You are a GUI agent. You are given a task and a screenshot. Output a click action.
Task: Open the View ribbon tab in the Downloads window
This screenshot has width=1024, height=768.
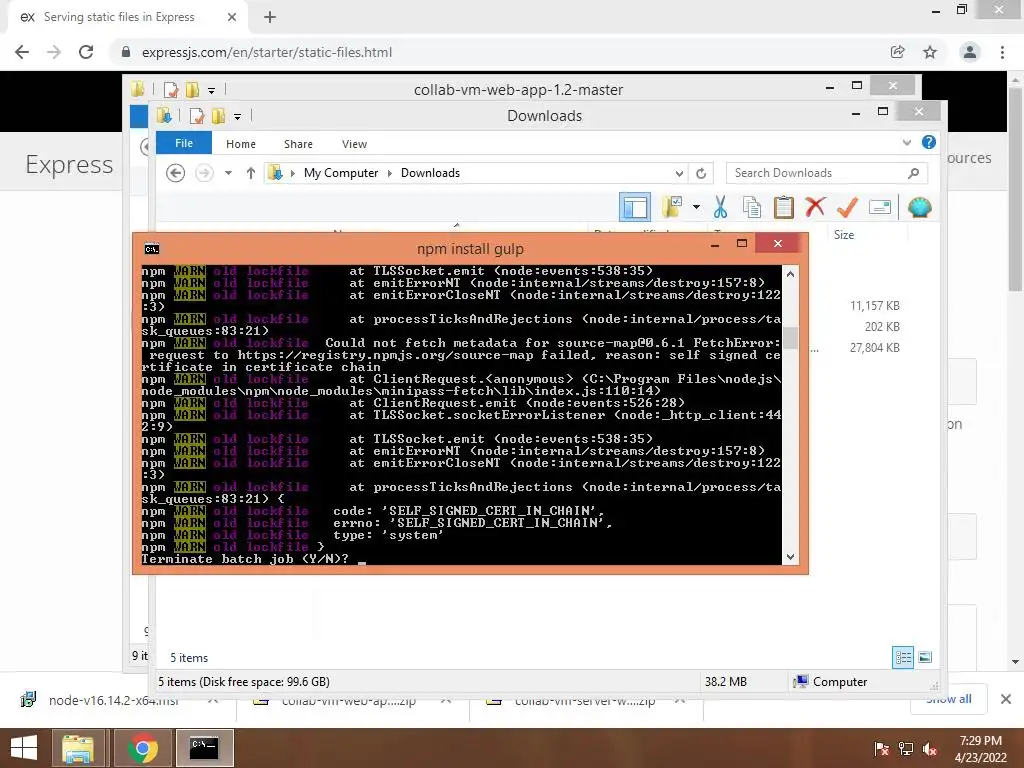point(354,144)
